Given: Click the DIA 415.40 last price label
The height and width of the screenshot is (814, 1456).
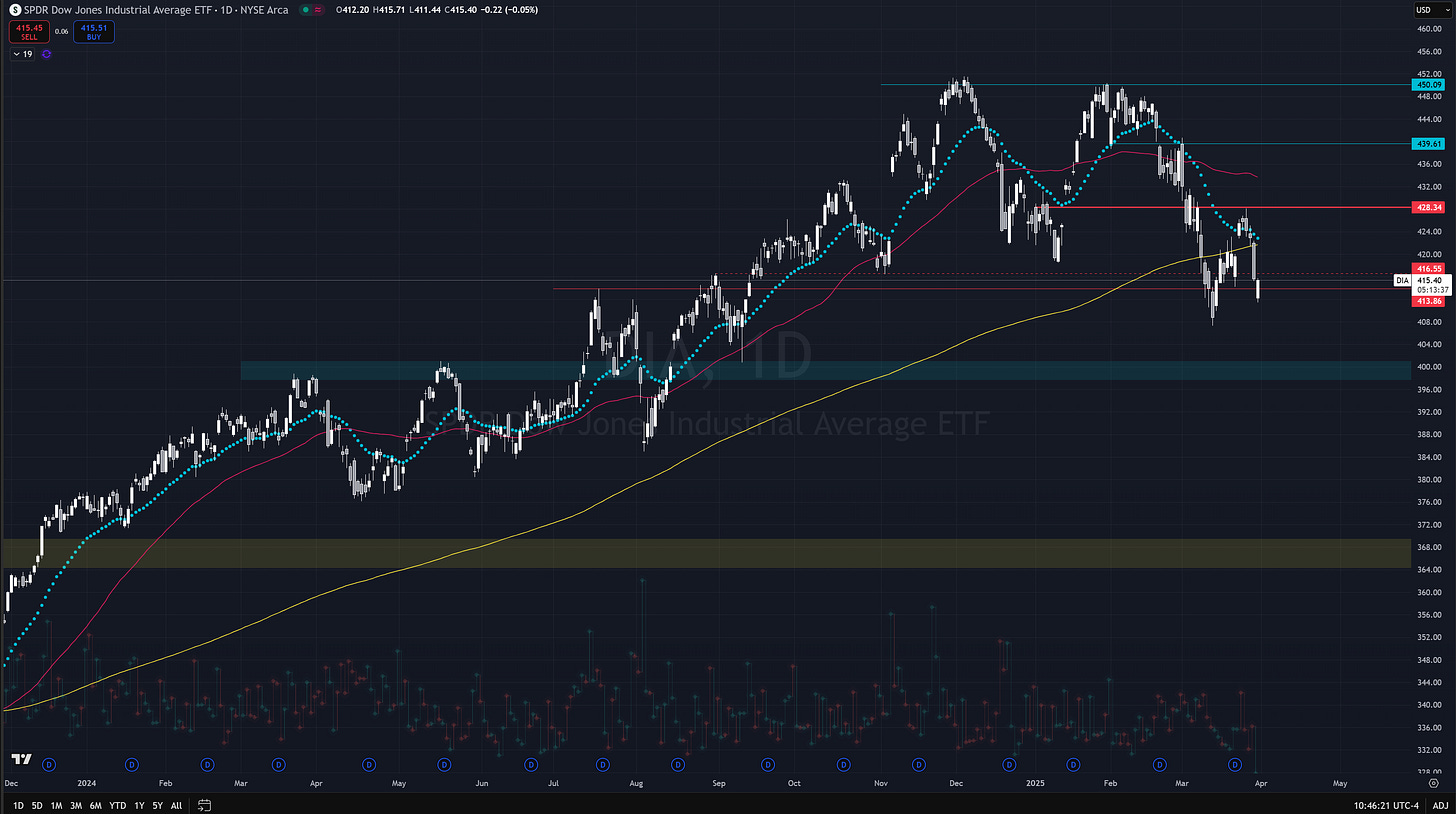Looking at the screenshot, I should [1422, 284].
